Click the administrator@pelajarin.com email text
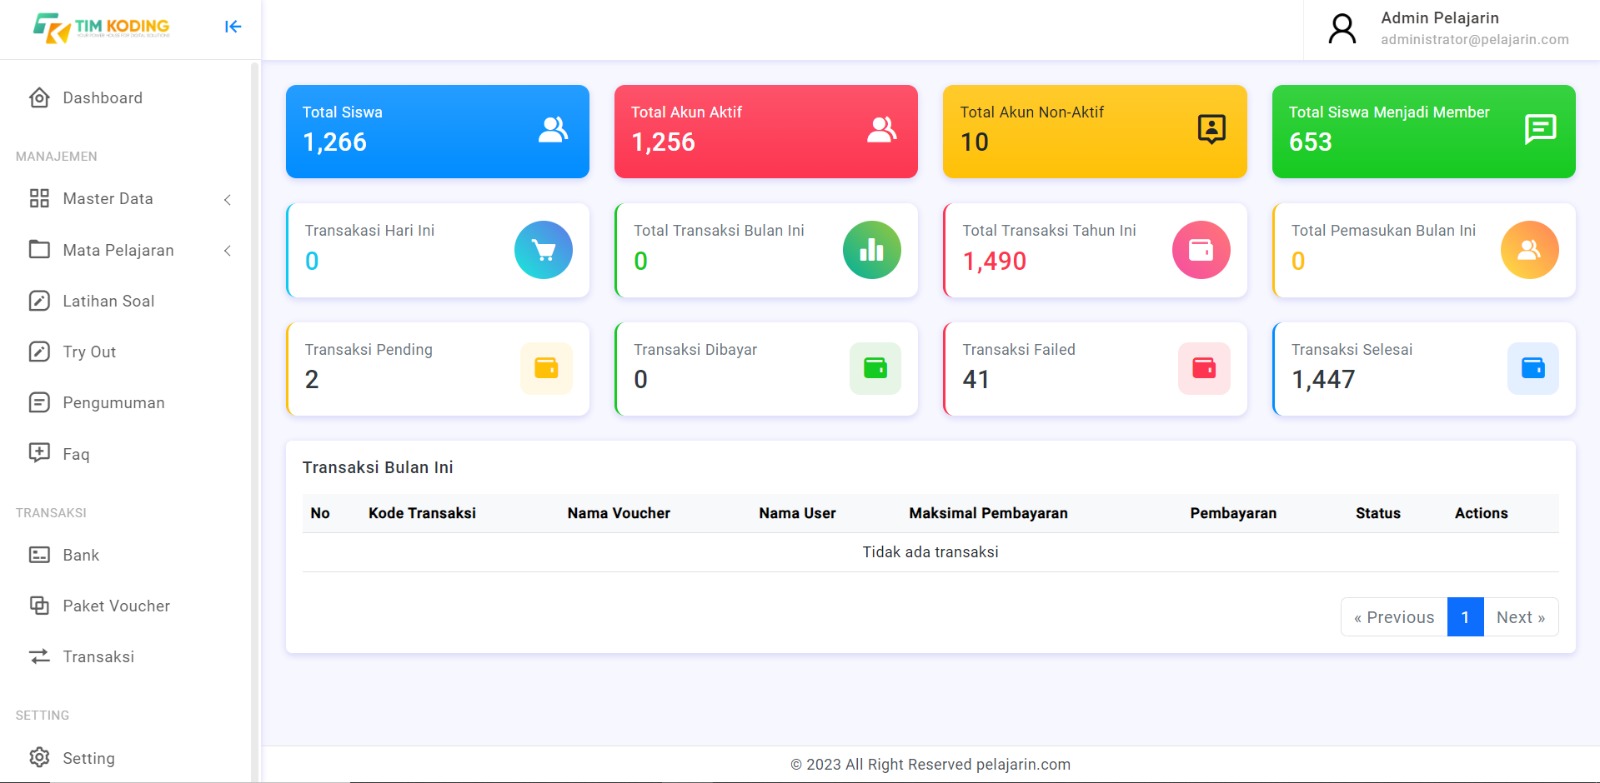Image resolution: width=1600 pixels, height=783 pixels. [1475, 40]
